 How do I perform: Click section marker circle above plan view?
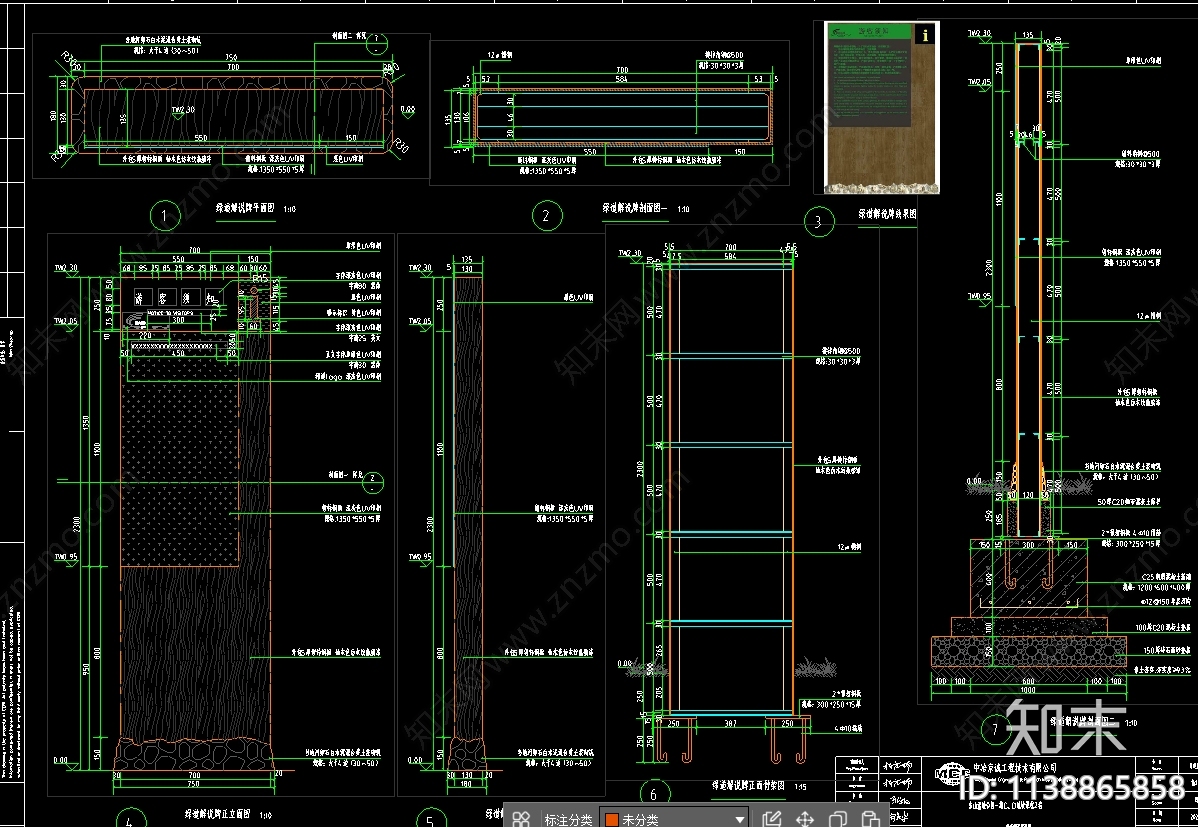pyautogui.click(x=375, y=43)
